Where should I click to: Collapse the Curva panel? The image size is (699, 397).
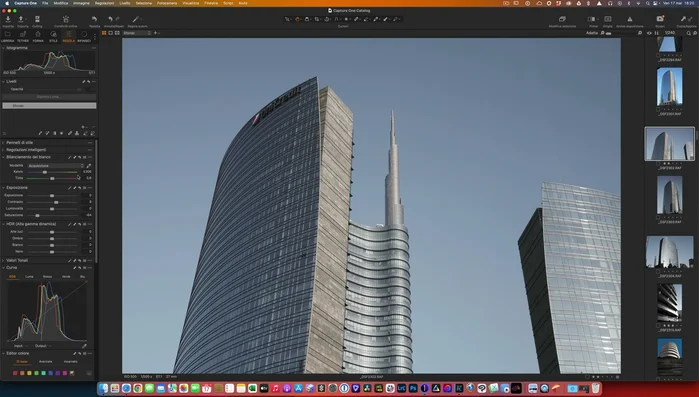pyautogui.click(x=4, y=268)
